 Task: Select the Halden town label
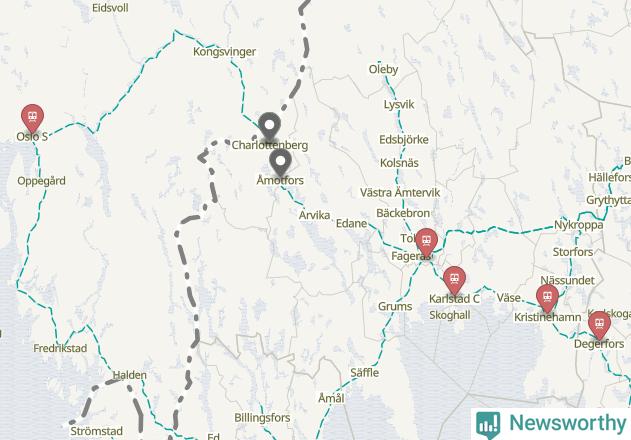(x=129, y=375)
